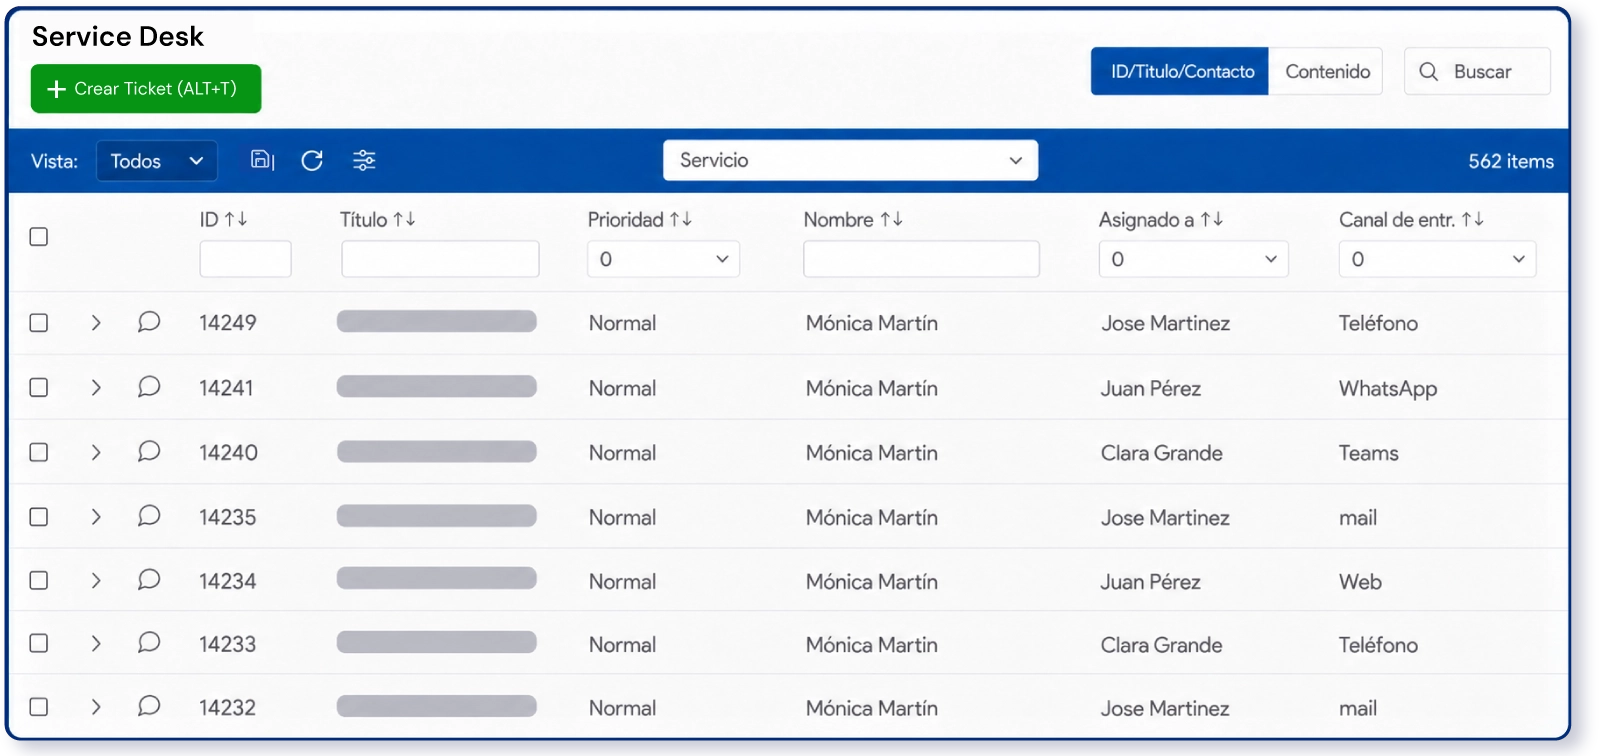This screenshot has height=756, width=1600.
Task: Select checkbox for ticket 14232
Action: [x=39, y=707]
